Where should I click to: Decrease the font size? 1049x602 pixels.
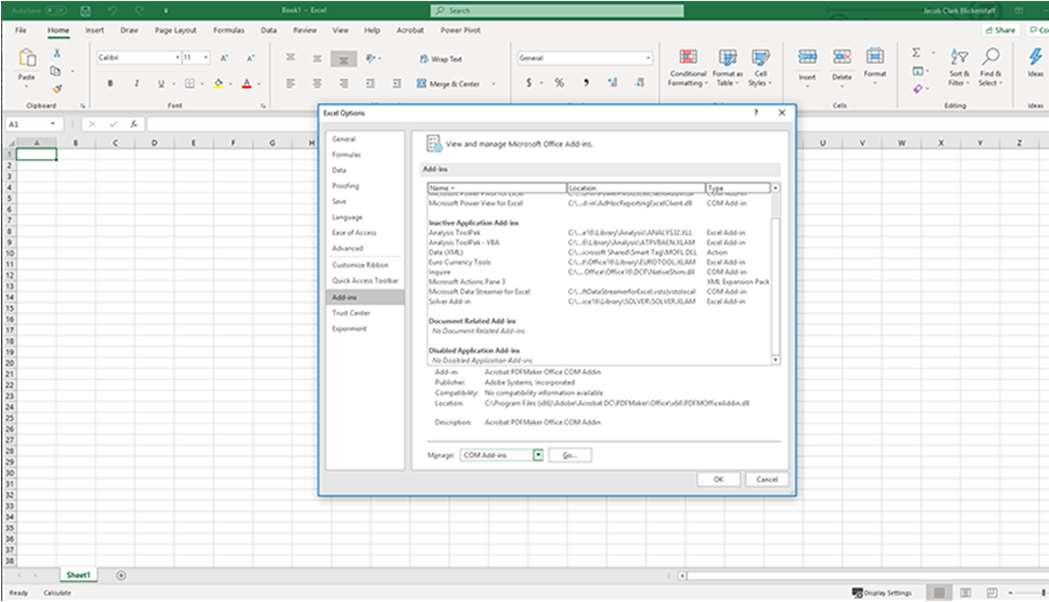251,58
